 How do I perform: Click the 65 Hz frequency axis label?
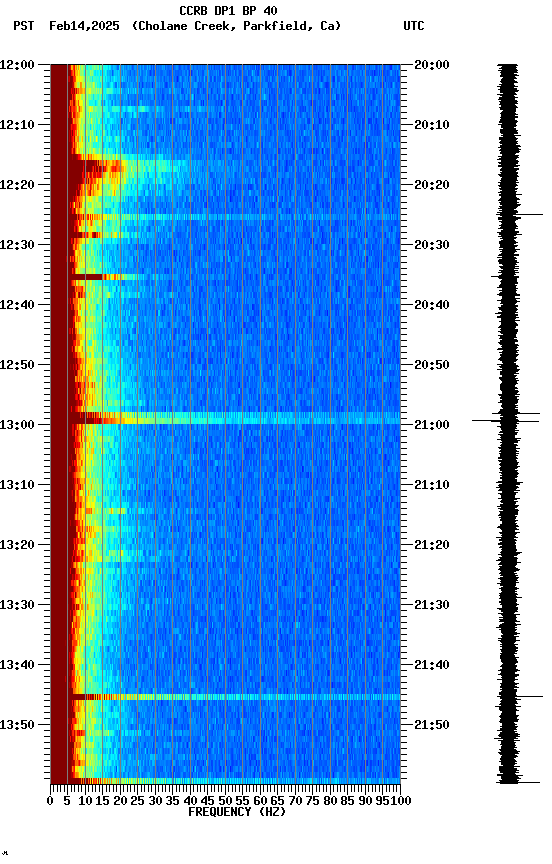click(278, 801)
